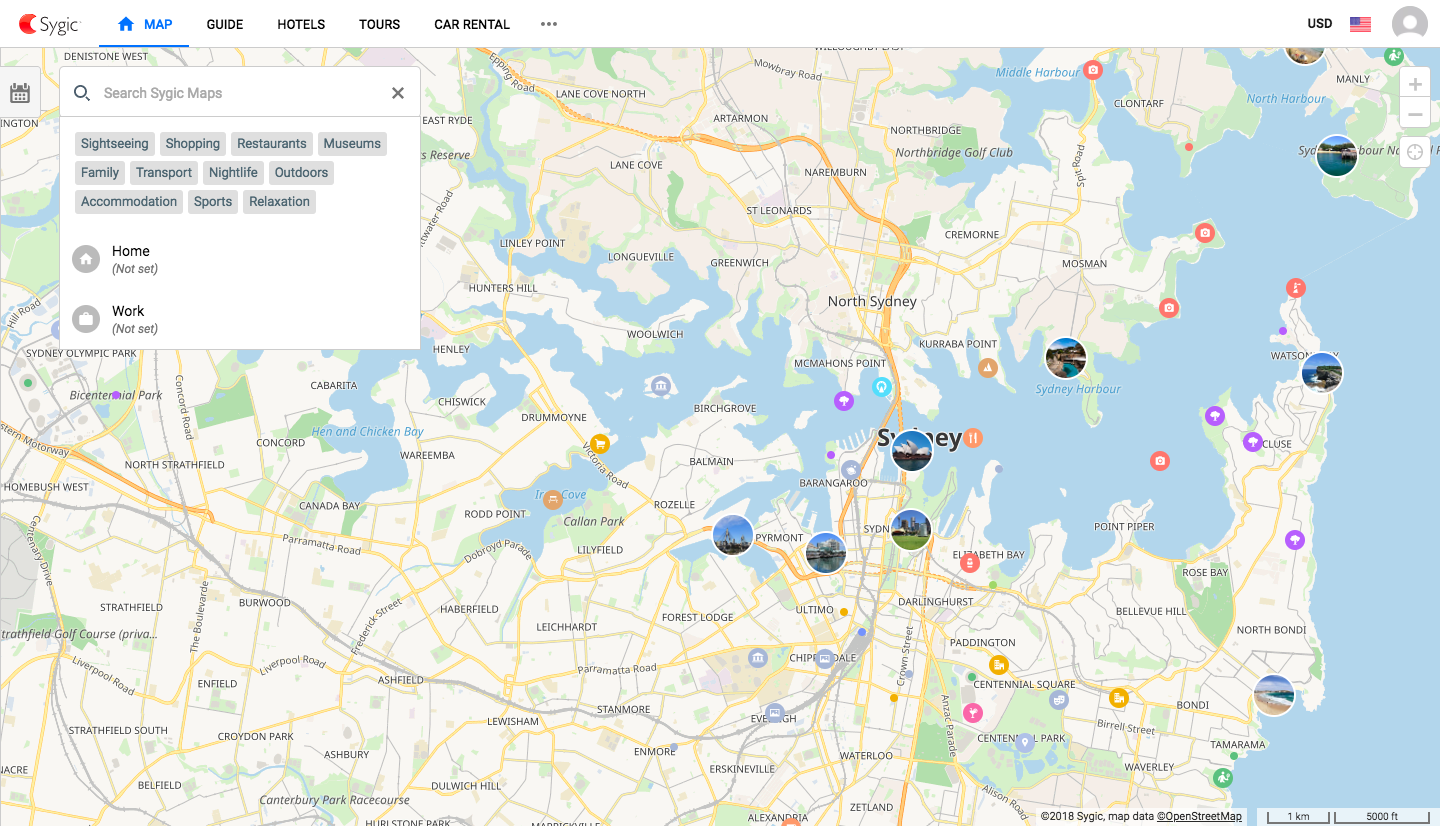Zoom out of the map
Image resolution: width=1440 pixels, height=826 pixels.
point(1415,115)
